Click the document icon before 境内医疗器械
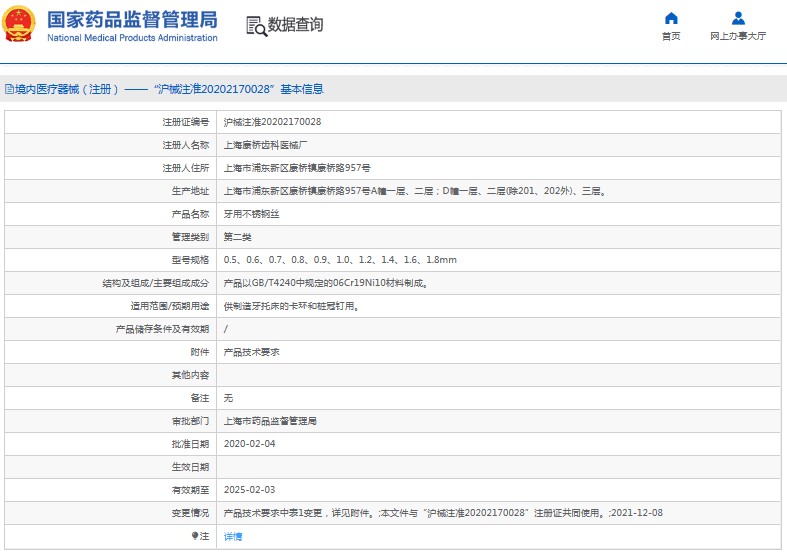The width and height of the screenshot is (787, 554). pyautogui.click(x=8, y=89)
